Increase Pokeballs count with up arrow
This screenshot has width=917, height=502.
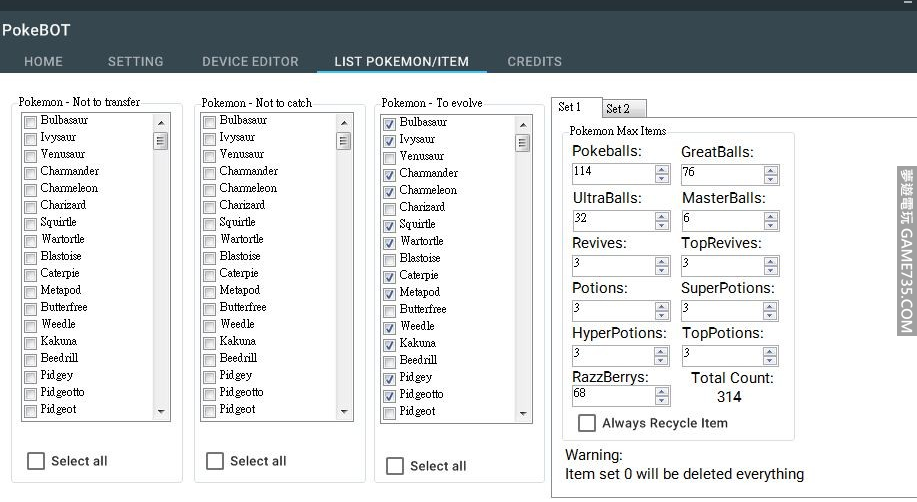click(x=662, y=169)
